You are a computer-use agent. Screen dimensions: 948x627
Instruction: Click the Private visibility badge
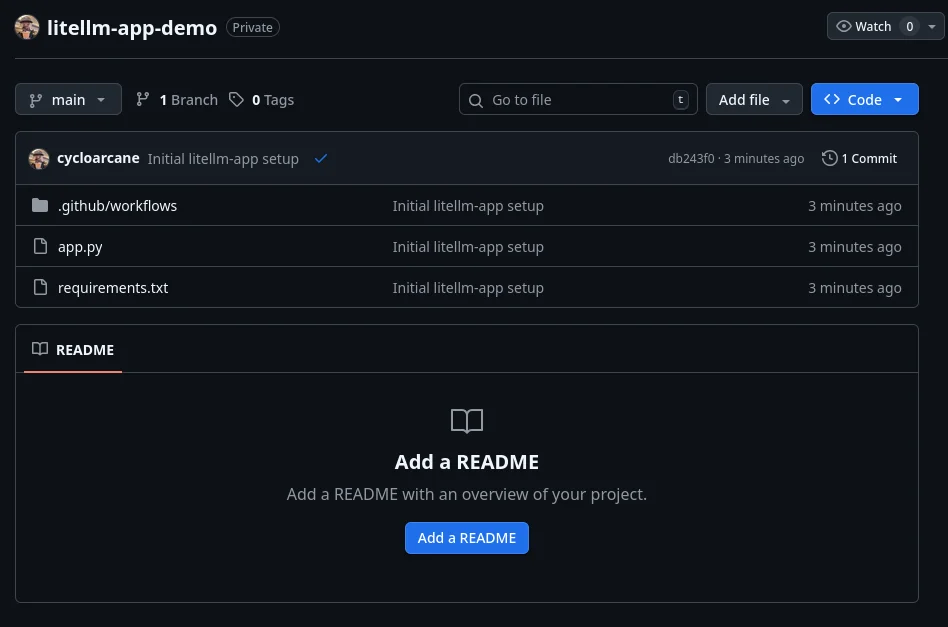253,27
